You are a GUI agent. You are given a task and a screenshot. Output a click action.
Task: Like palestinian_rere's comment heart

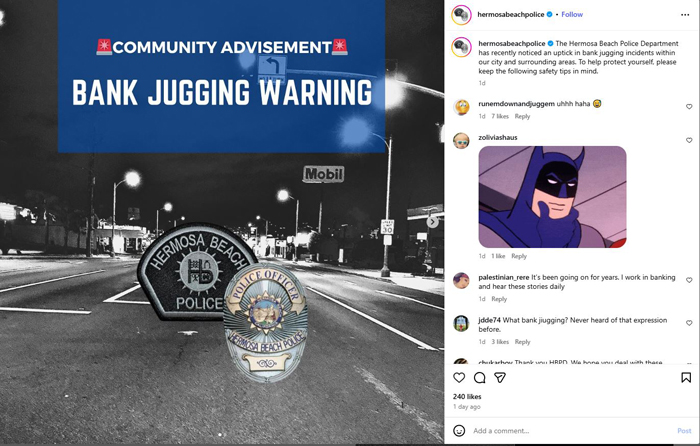[x=689, y=280]
